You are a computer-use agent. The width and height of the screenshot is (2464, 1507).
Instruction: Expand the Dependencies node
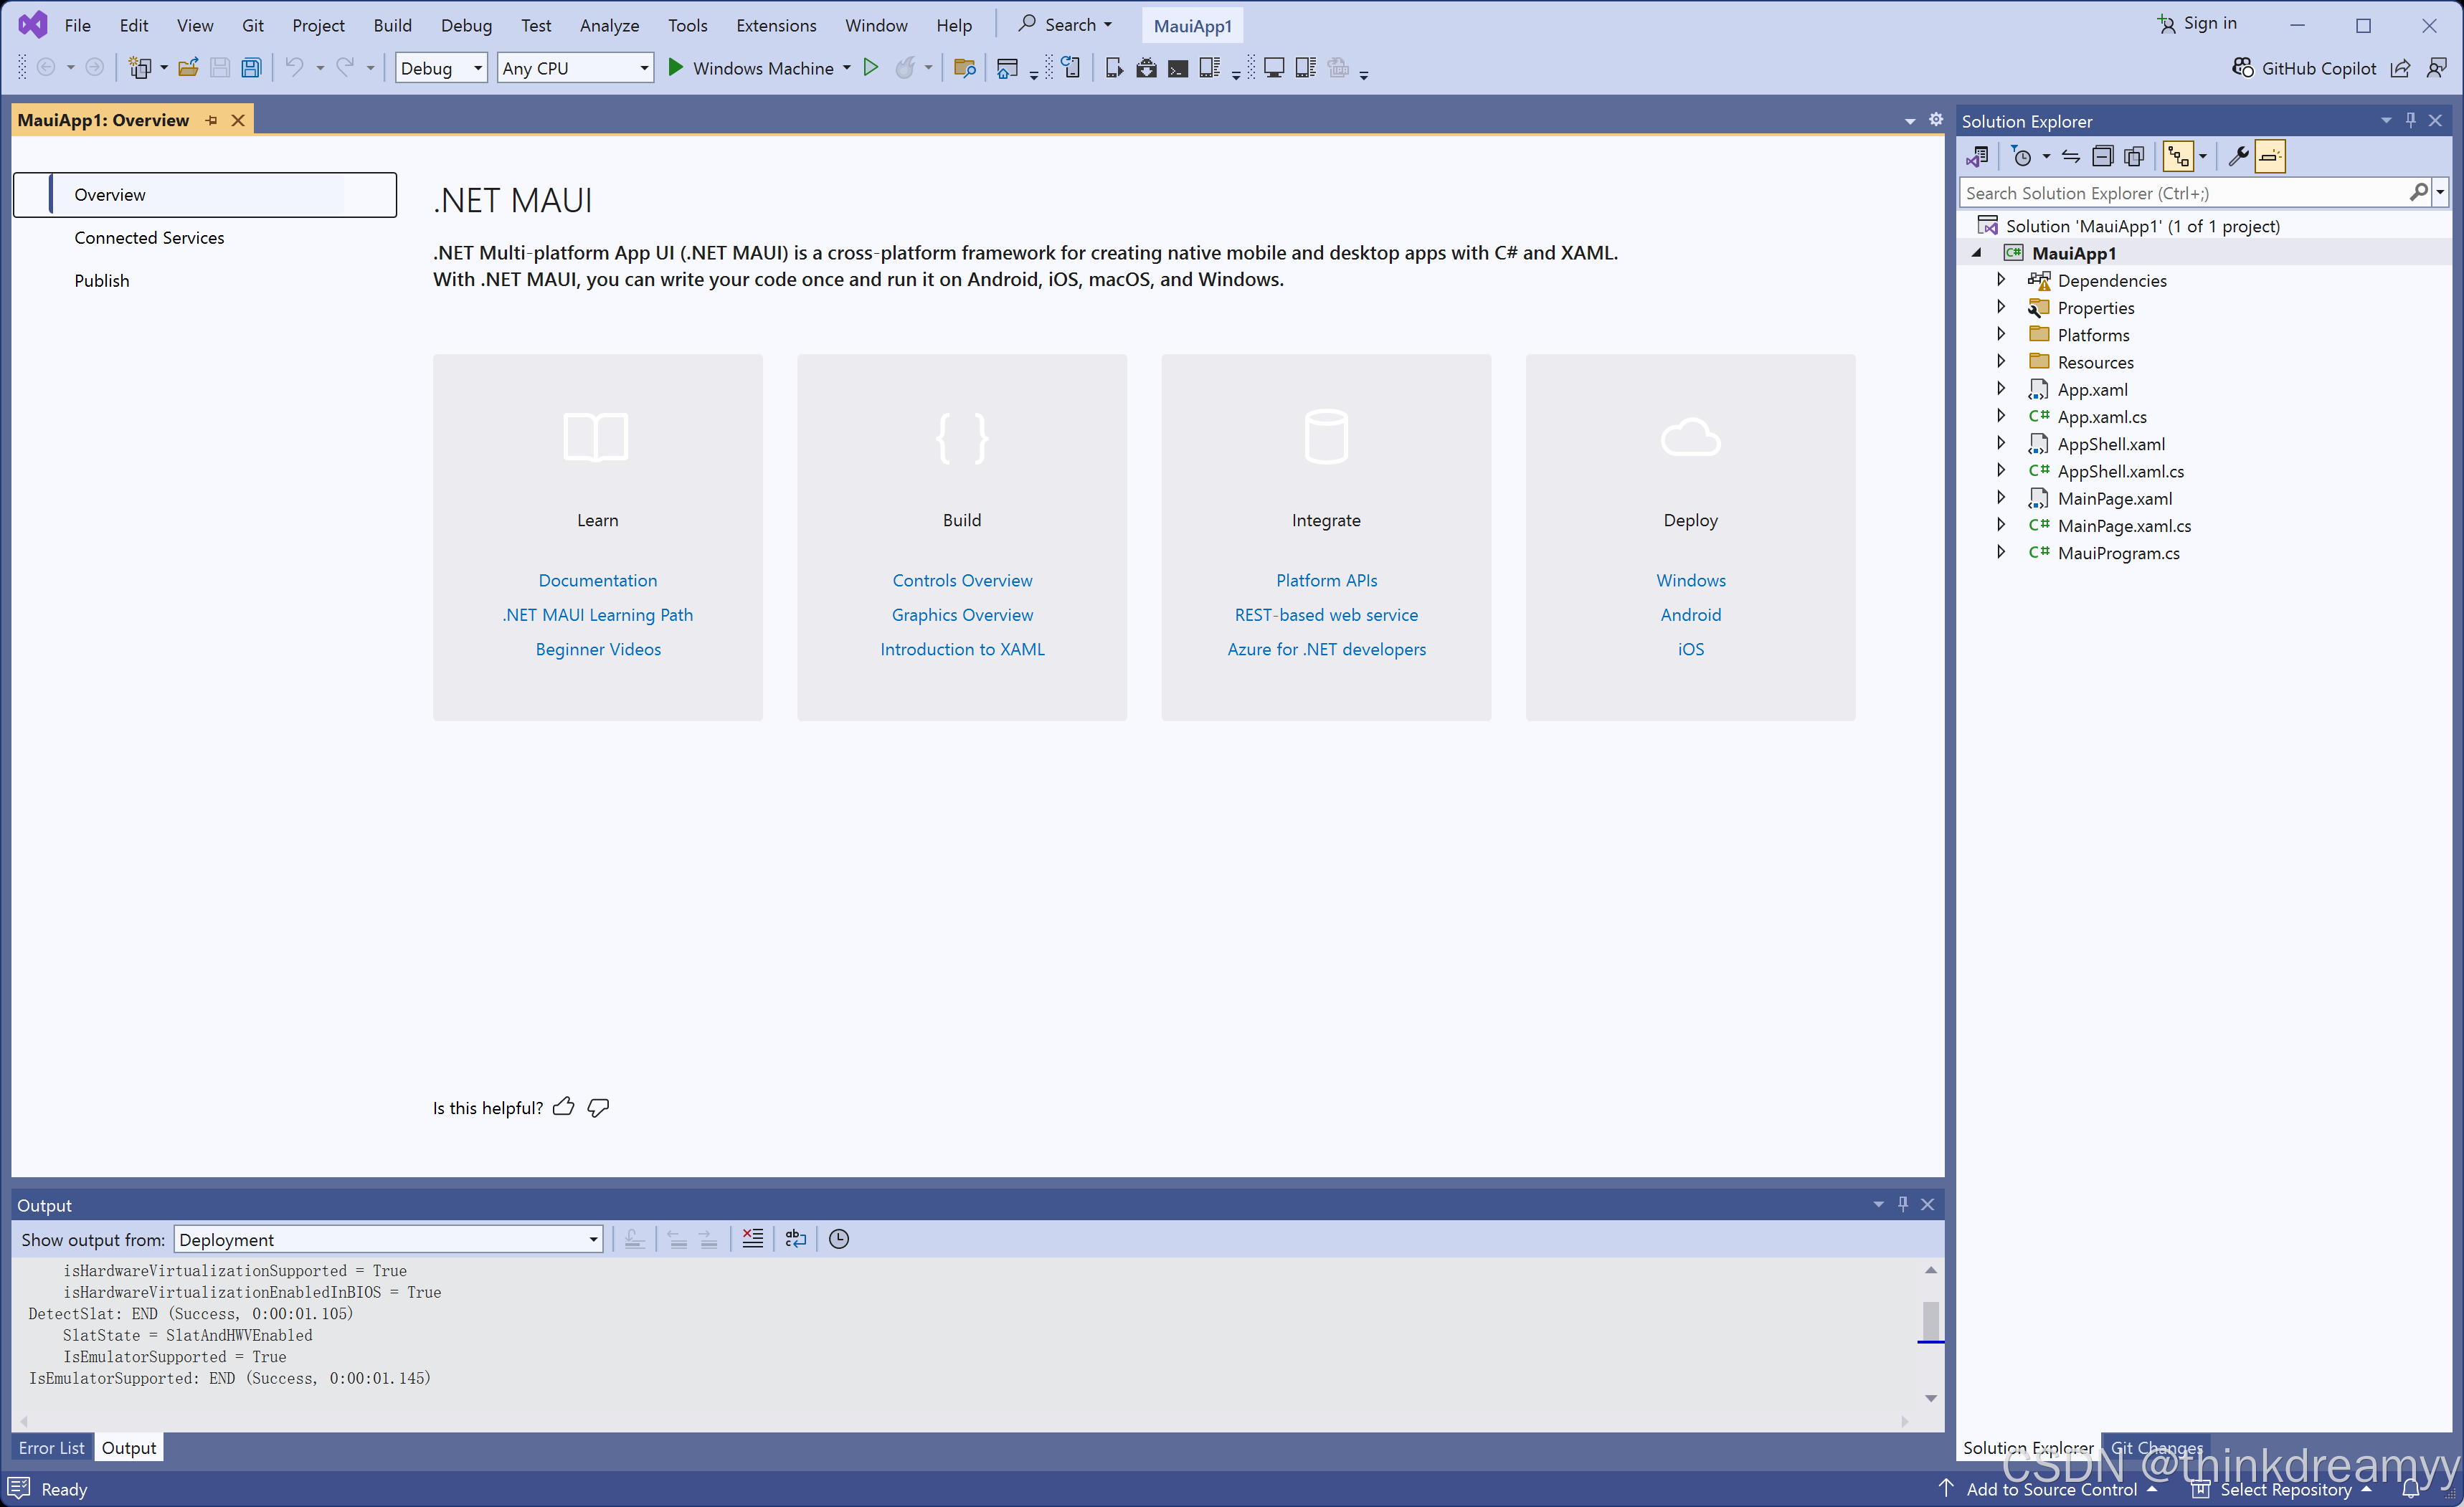[x=2001, y=280]
